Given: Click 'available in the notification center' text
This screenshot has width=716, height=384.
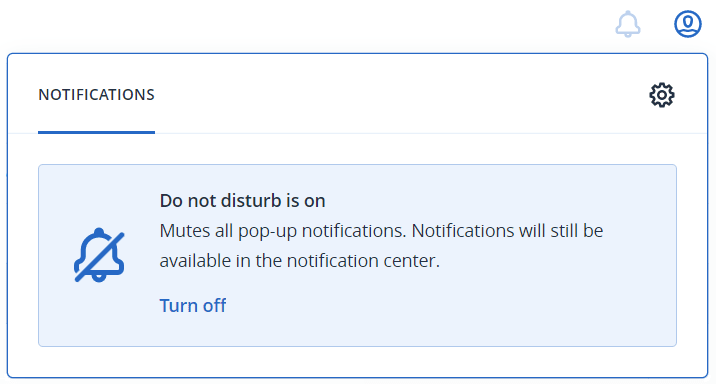Looking at the screenshot, I should [x=299, y=261].
